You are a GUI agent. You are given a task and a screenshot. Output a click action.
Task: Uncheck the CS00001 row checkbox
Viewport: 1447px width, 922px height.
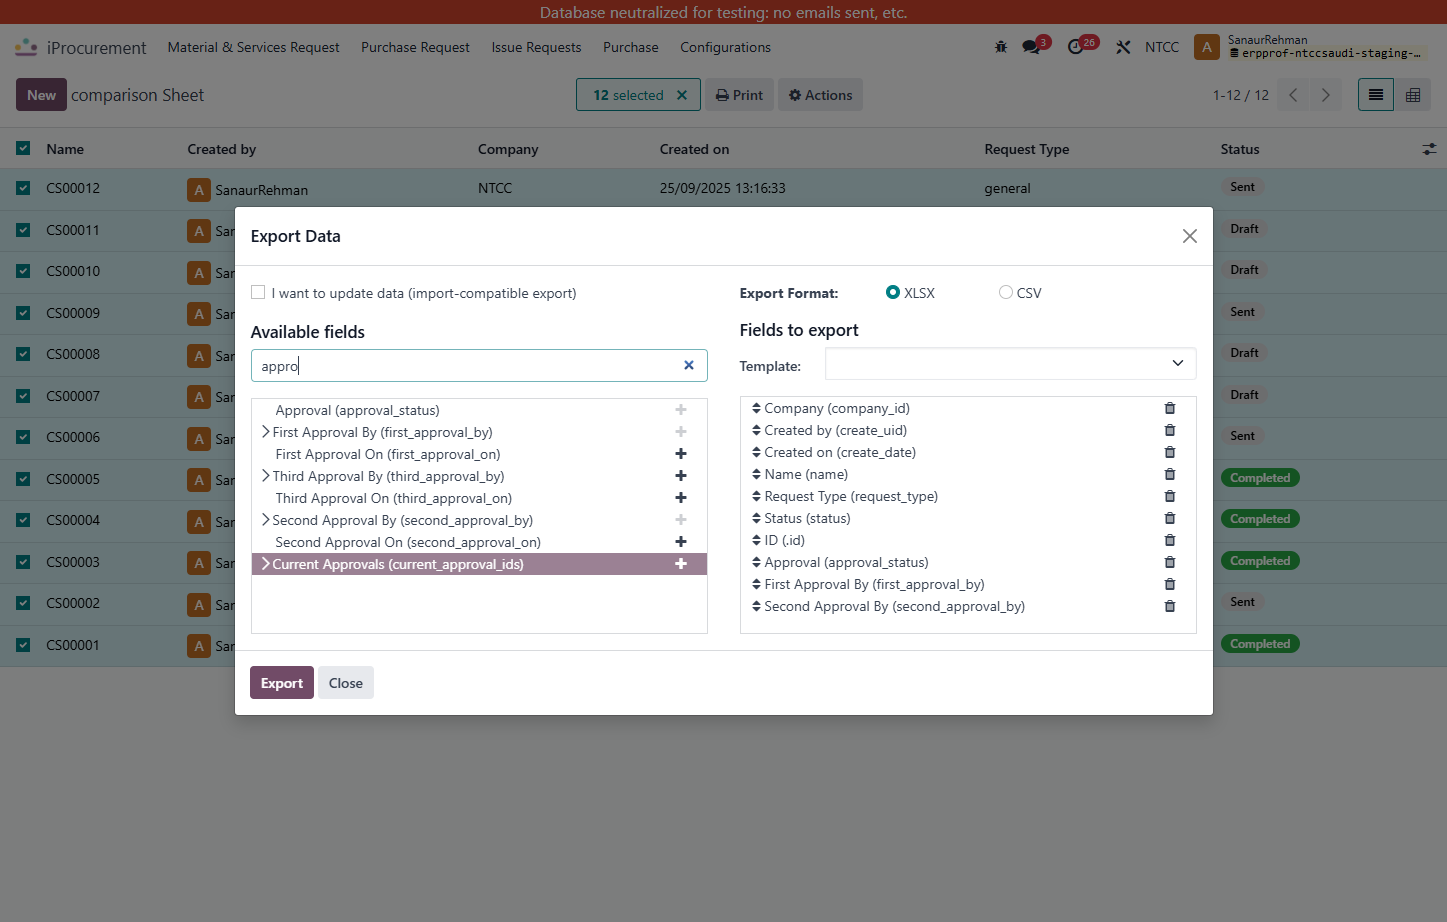(x=23, y=645)
